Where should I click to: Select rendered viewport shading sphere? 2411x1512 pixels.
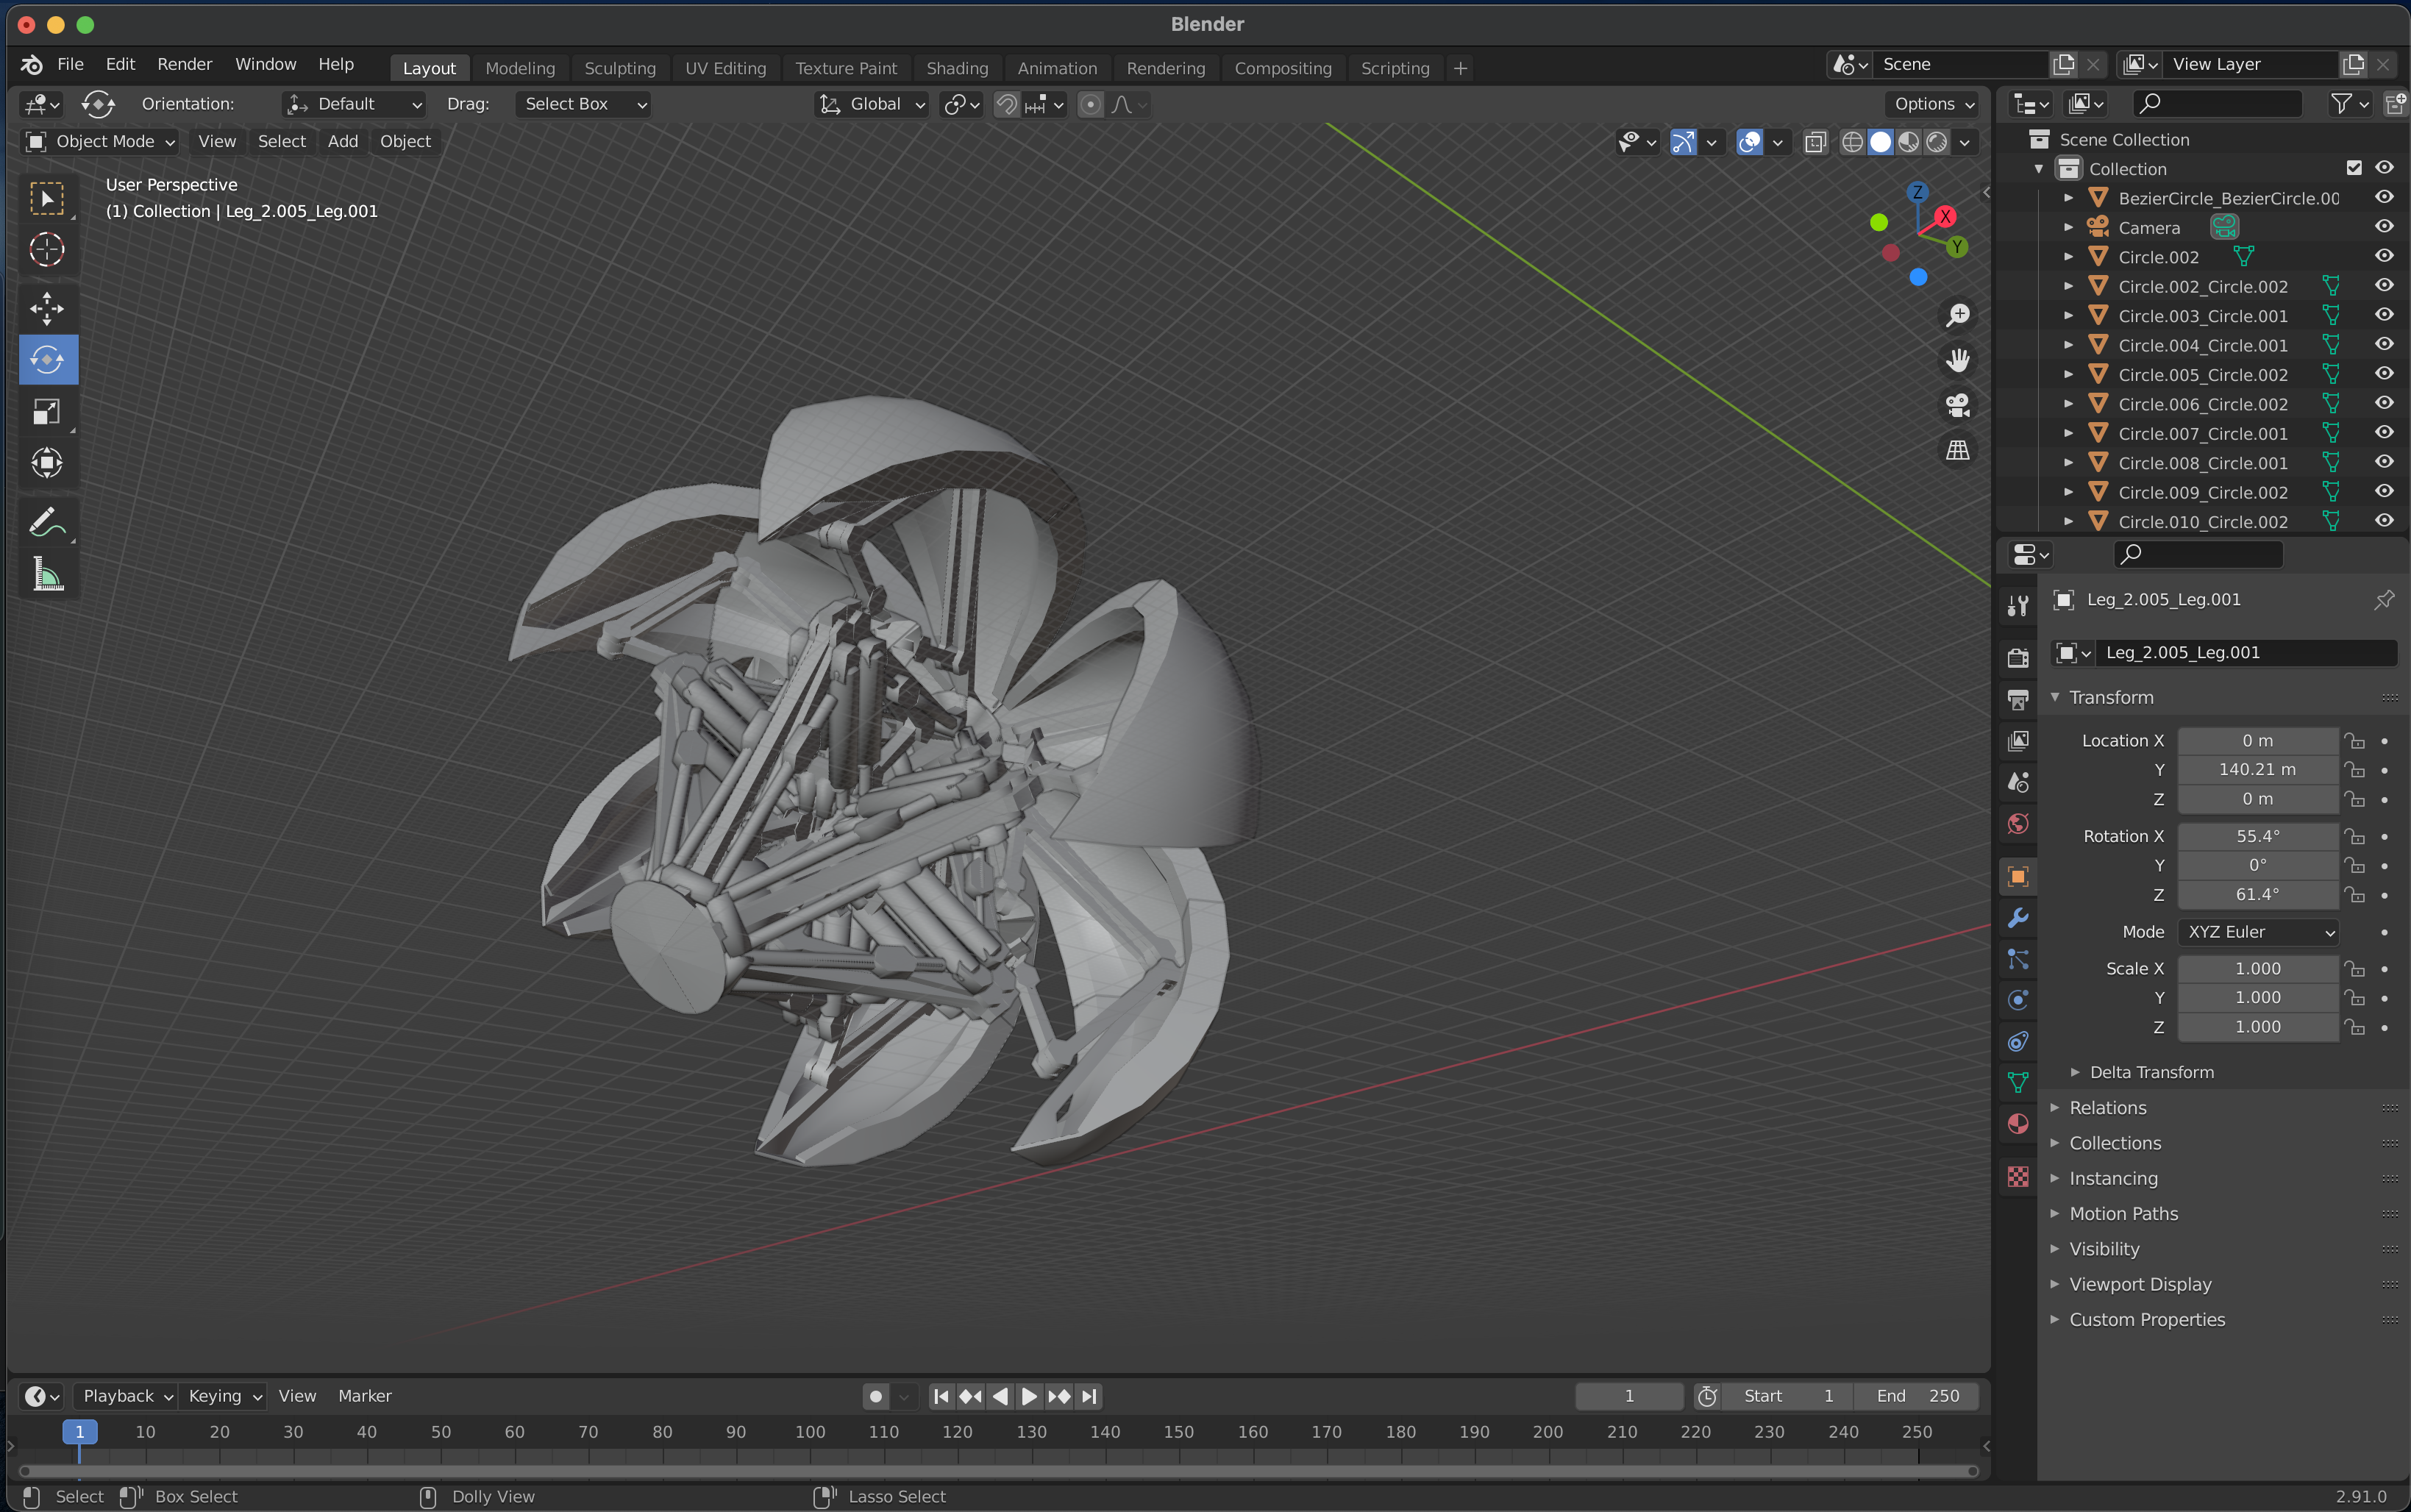(1937, 142)
